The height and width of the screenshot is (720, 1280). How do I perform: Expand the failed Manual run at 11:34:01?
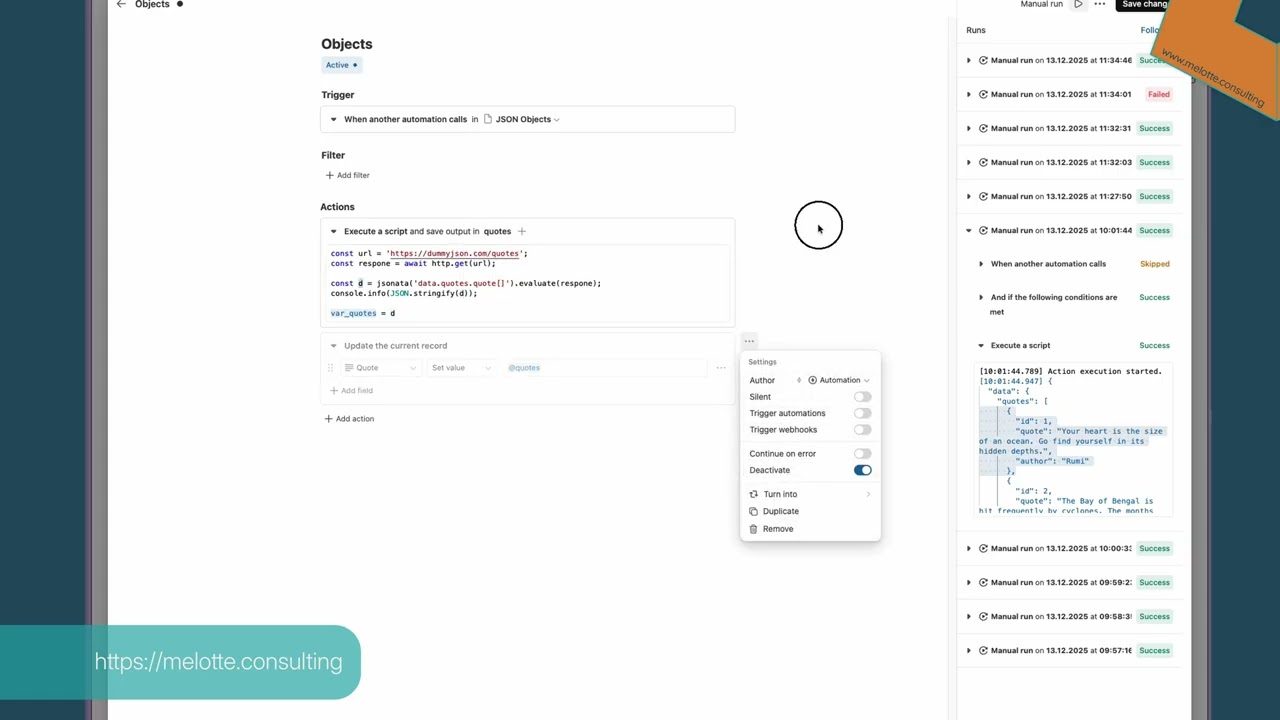coord(968,94)
